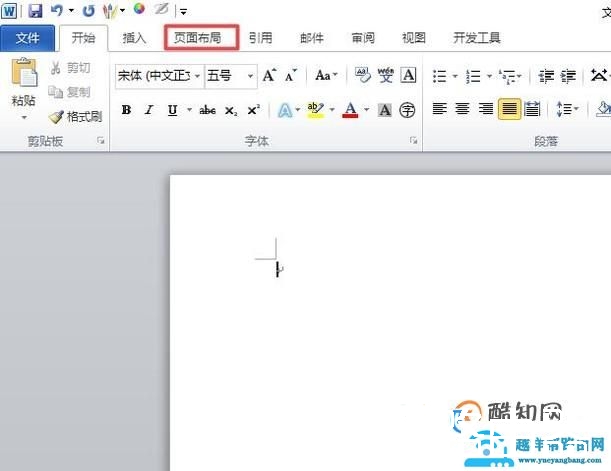This screenshot has width=611, height=471.
Task: Toggle Underline formatting
Action: coord(173,110)
